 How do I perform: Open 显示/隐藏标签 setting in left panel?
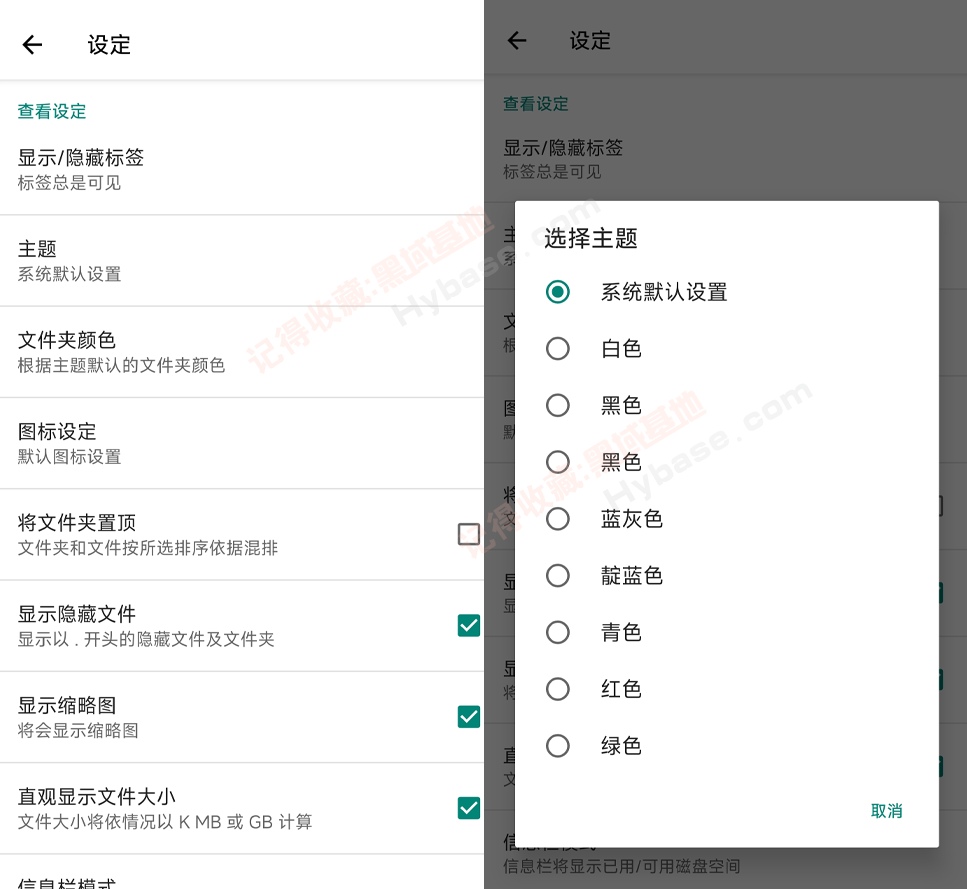(242, 169)
